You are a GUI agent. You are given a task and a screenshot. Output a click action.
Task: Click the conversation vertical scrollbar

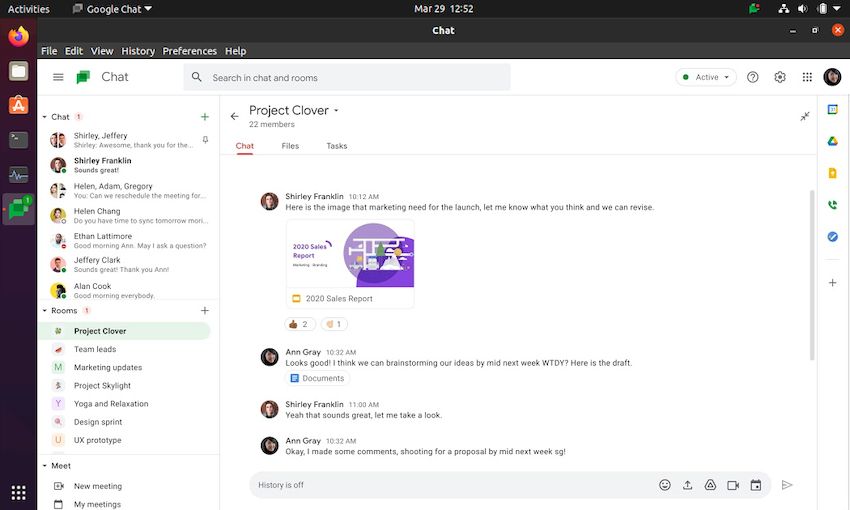812,275
